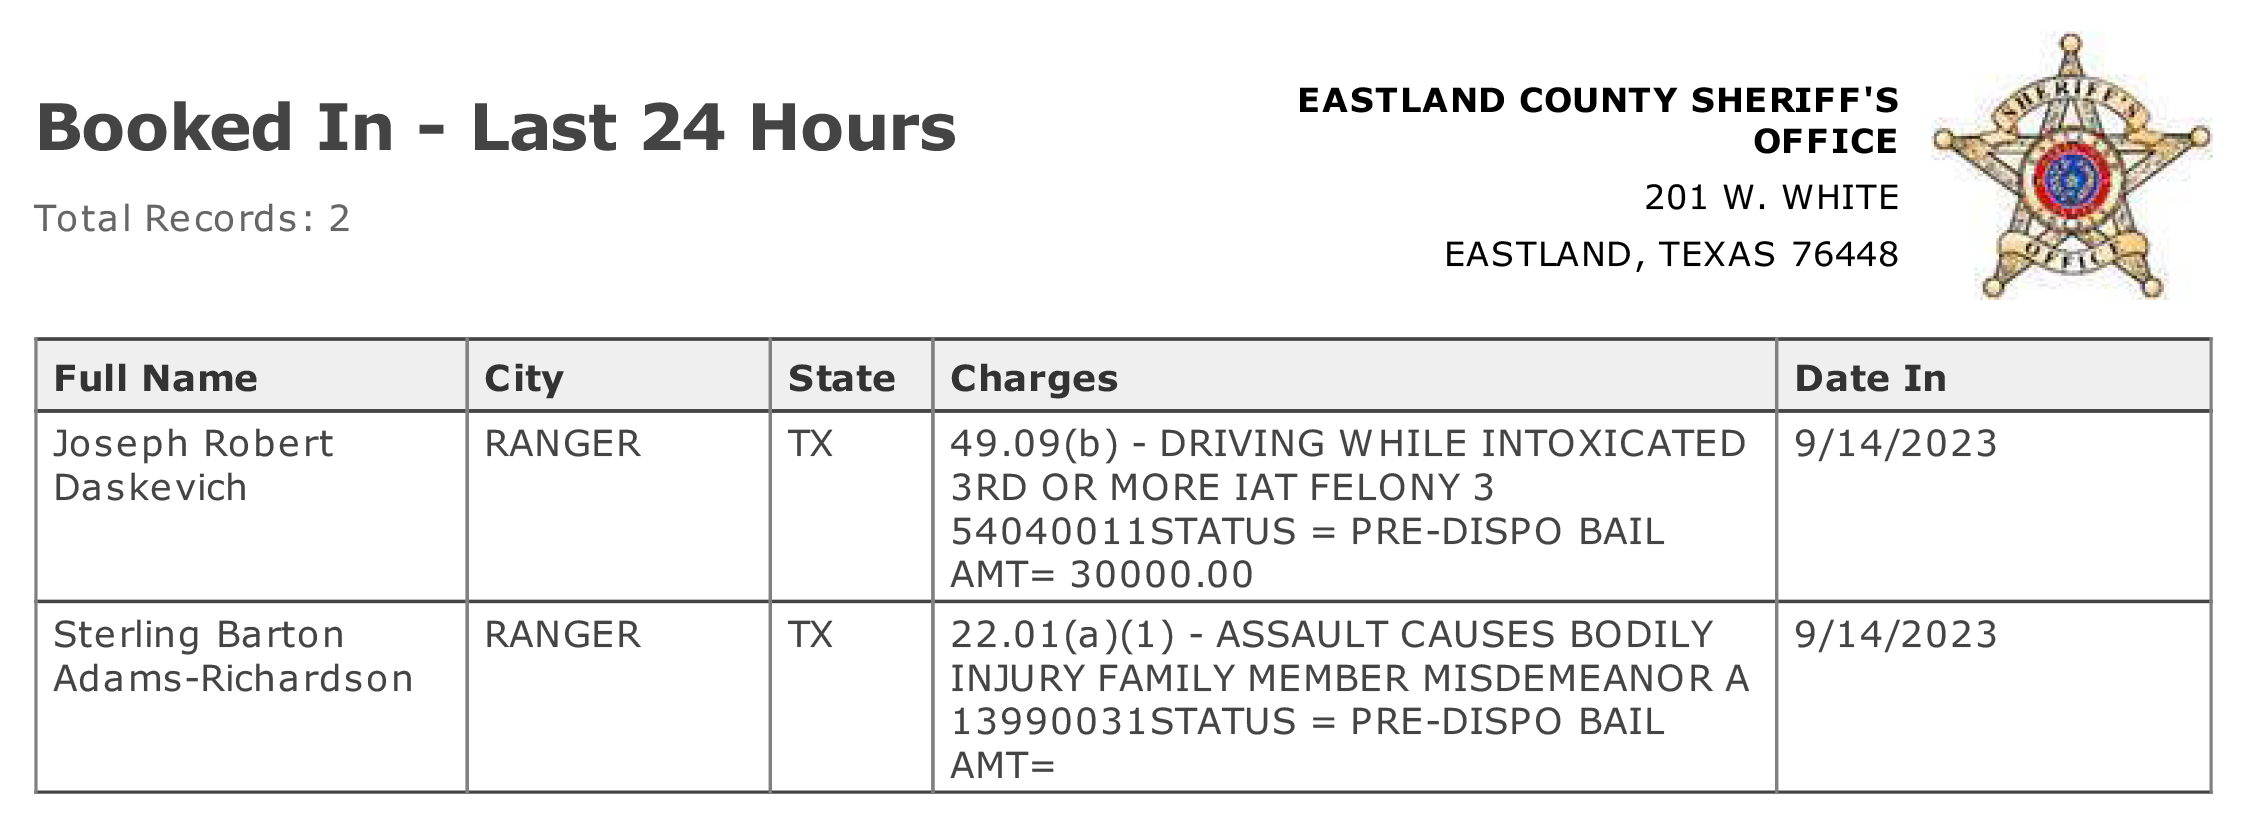This screenshot has height=819, width=2252.
Task: Click the Total Records: 2 text
Action: point(192,218)
